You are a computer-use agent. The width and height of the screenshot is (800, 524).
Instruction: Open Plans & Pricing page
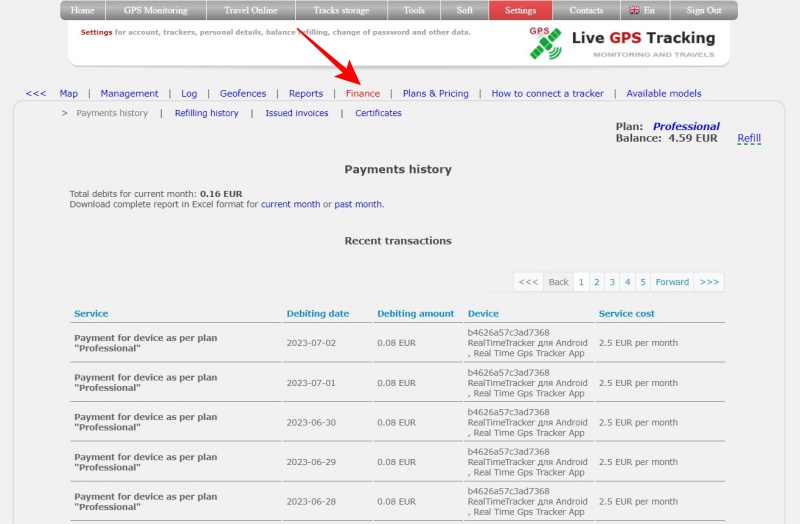coord(435,94)
